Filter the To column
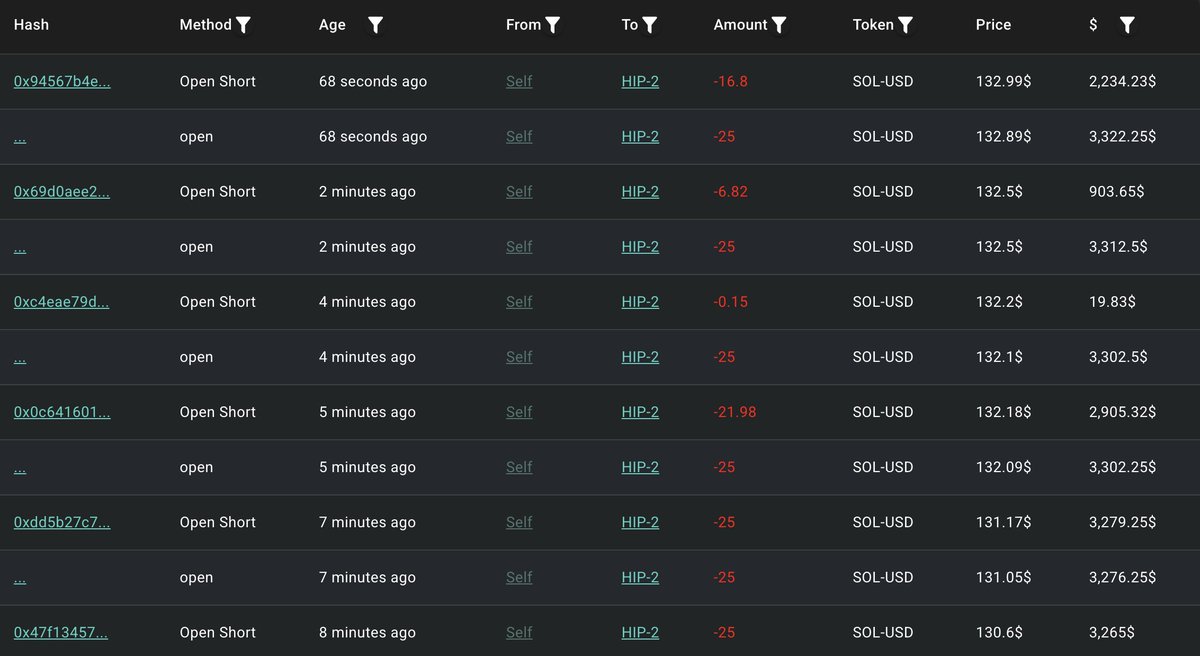The width and height of the screenshot is (1200, 656). [649, 25]
